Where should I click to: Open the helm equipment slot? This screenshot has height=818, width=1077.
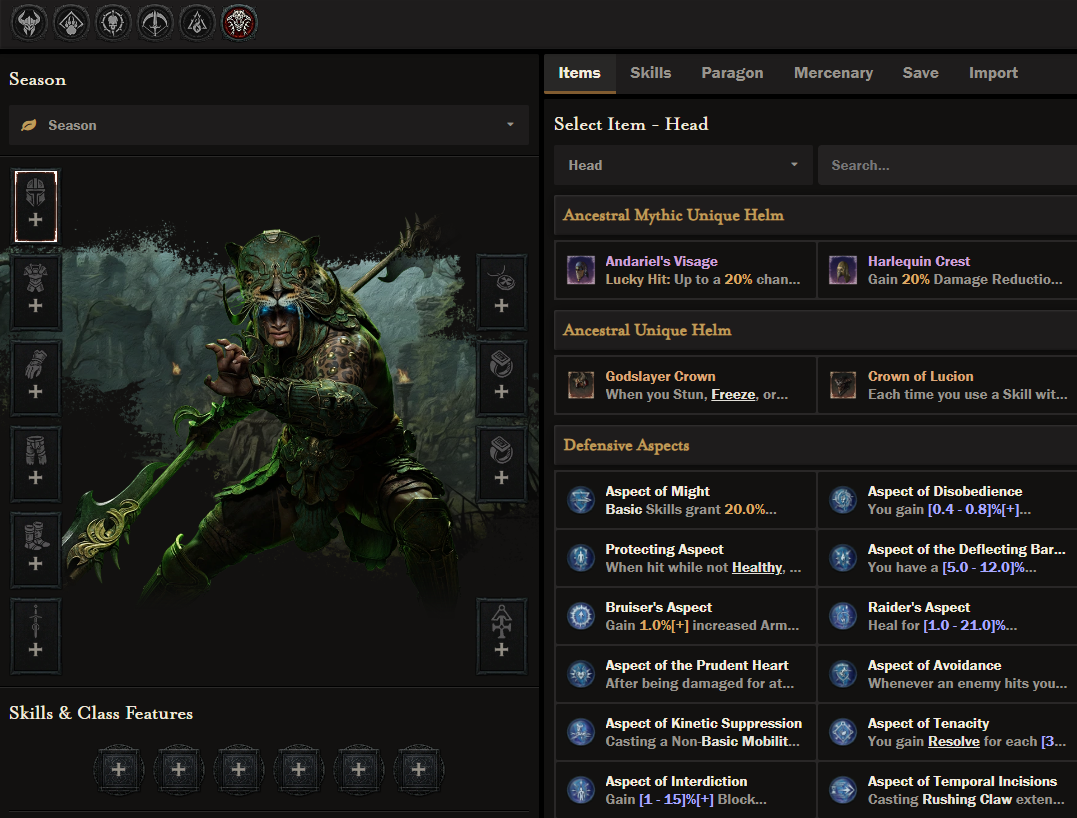[x=36, y=206]
